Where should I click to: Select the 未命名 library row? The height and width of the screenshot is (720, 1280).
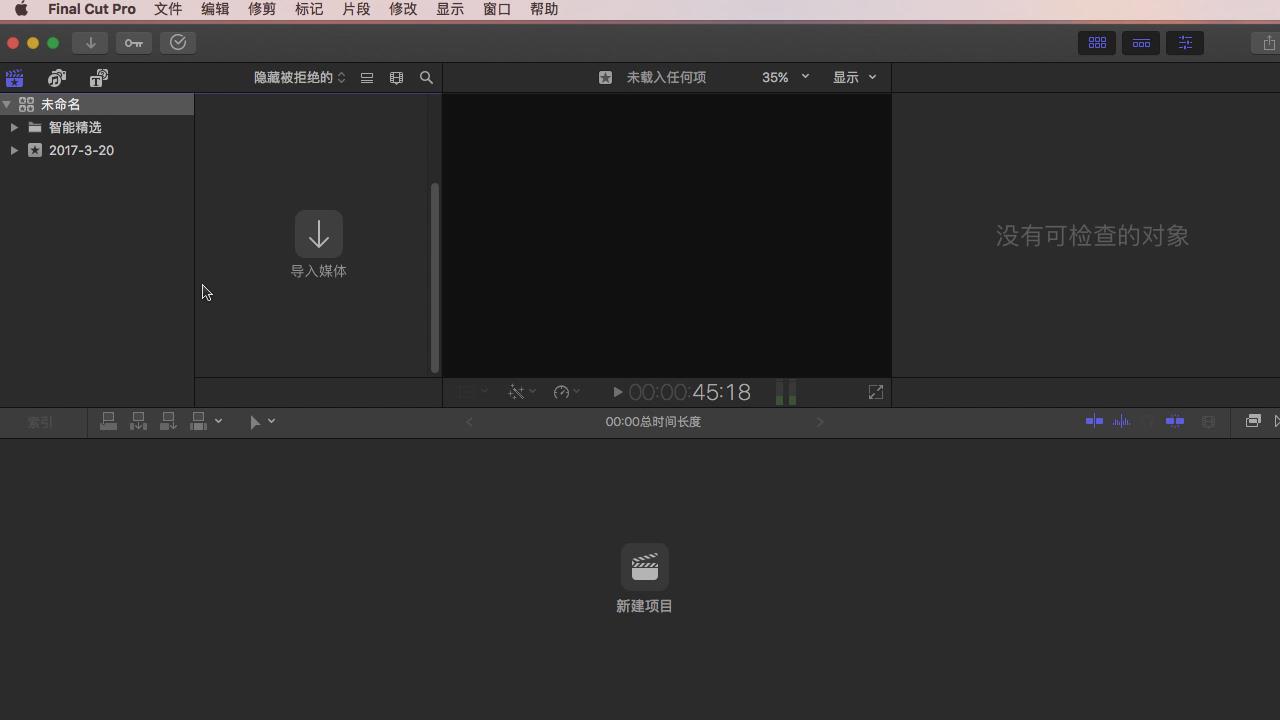tap(97, 104)
